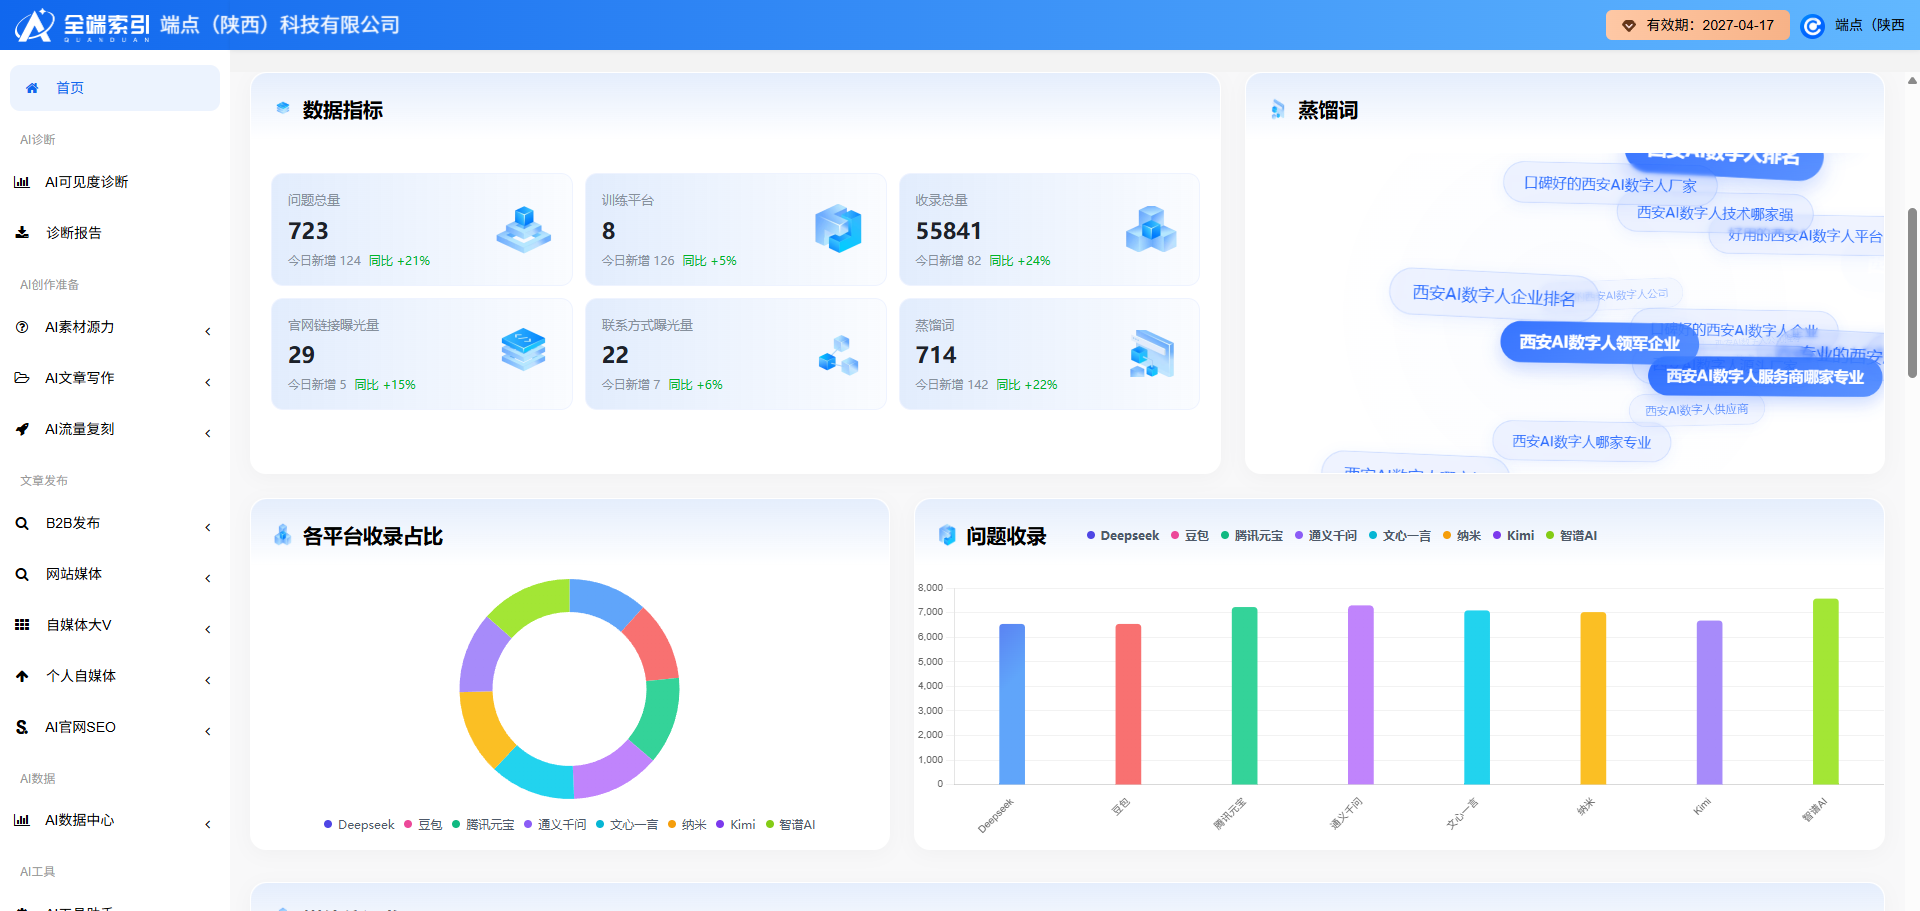Click the 全端索引 logo in the header
Viewport: 1920px width, 911px height.
point(84,25)
